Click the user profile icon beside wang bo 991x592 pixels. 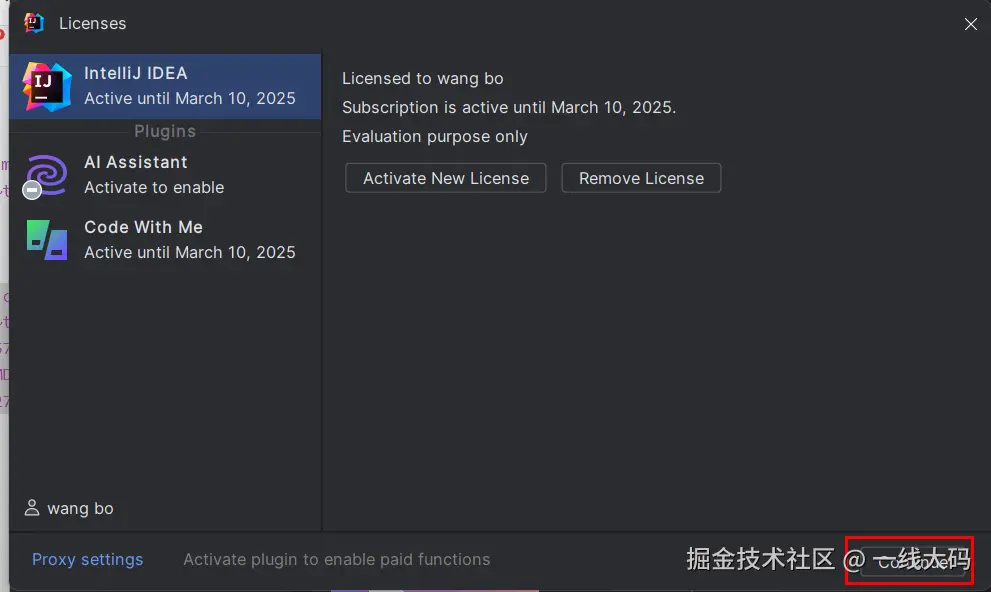[32, 508]
